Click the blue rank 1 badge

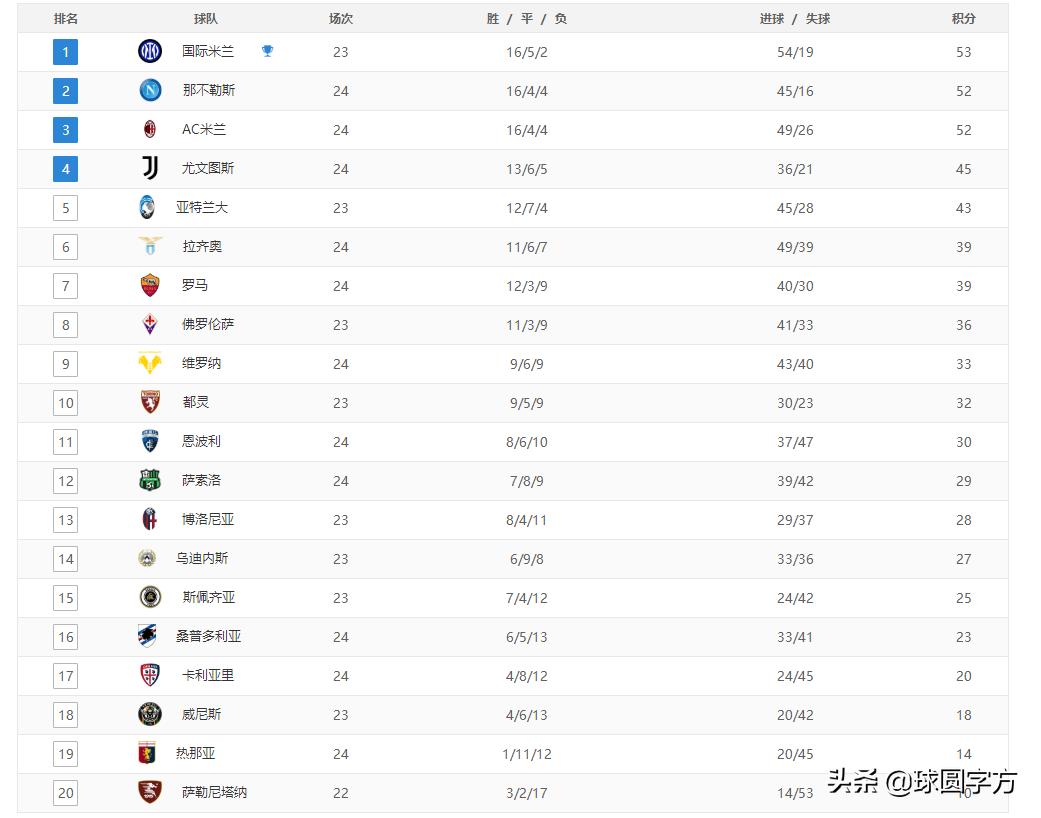[x=66, y=52]
